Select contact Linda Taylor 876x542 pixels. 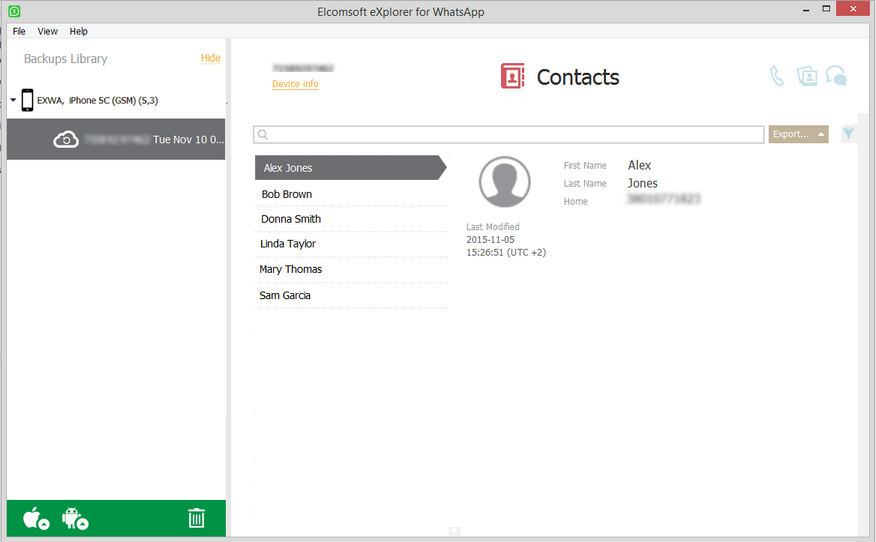point(350,244)
